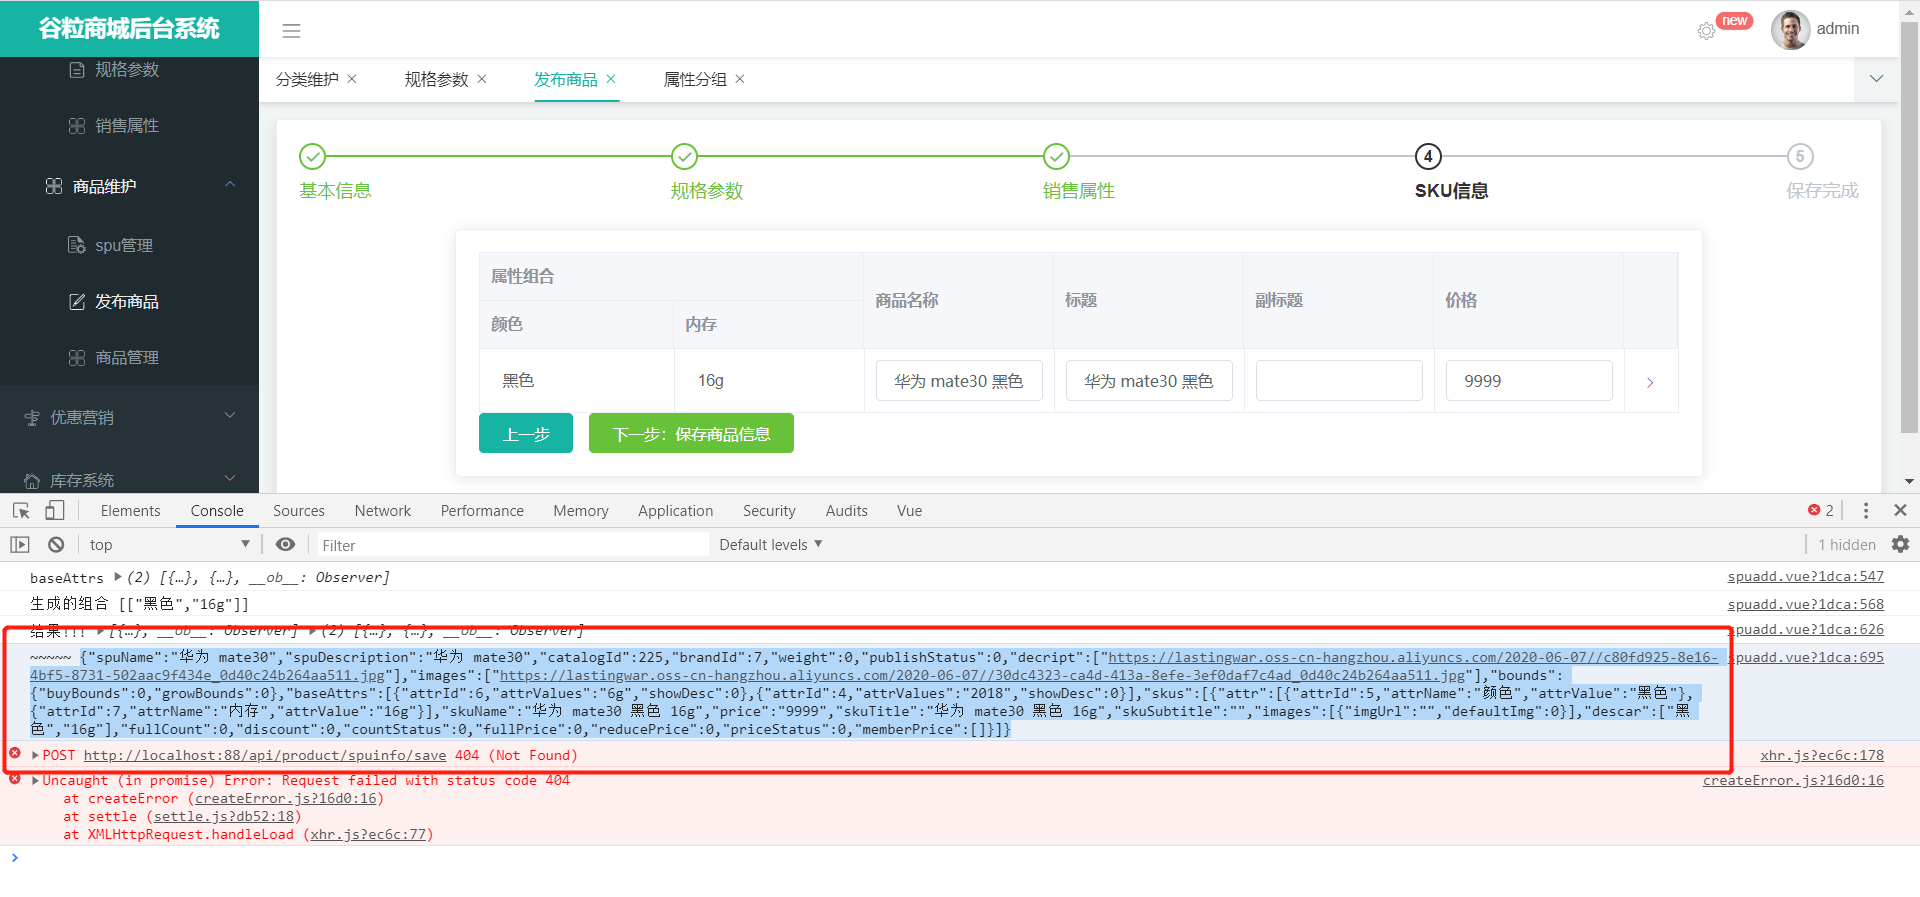Expand the 优惠营销 sidebar group
Viewport: 1920px width, 897px height.
129,417
